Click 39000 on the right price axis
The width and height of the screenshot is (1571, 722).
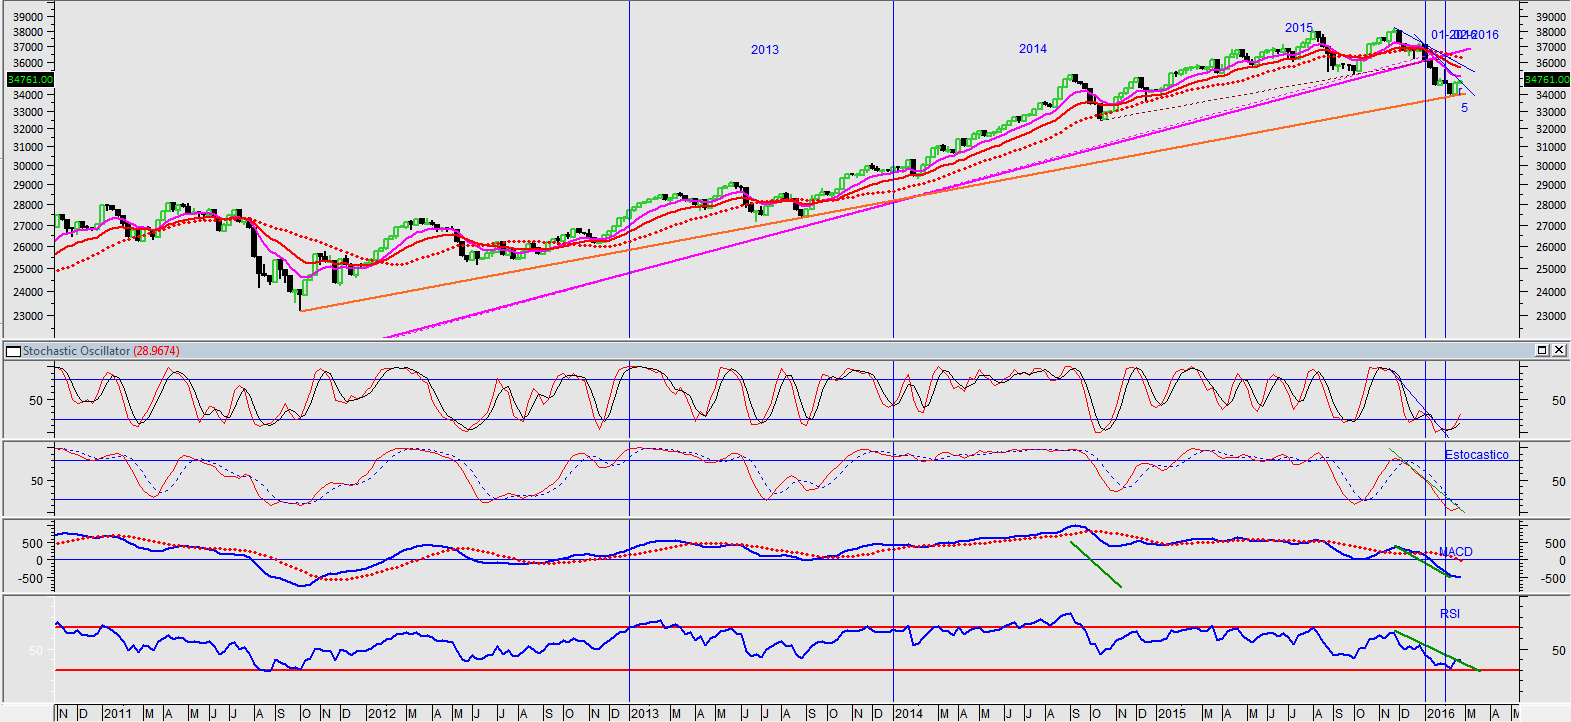tap(1550, 17)
